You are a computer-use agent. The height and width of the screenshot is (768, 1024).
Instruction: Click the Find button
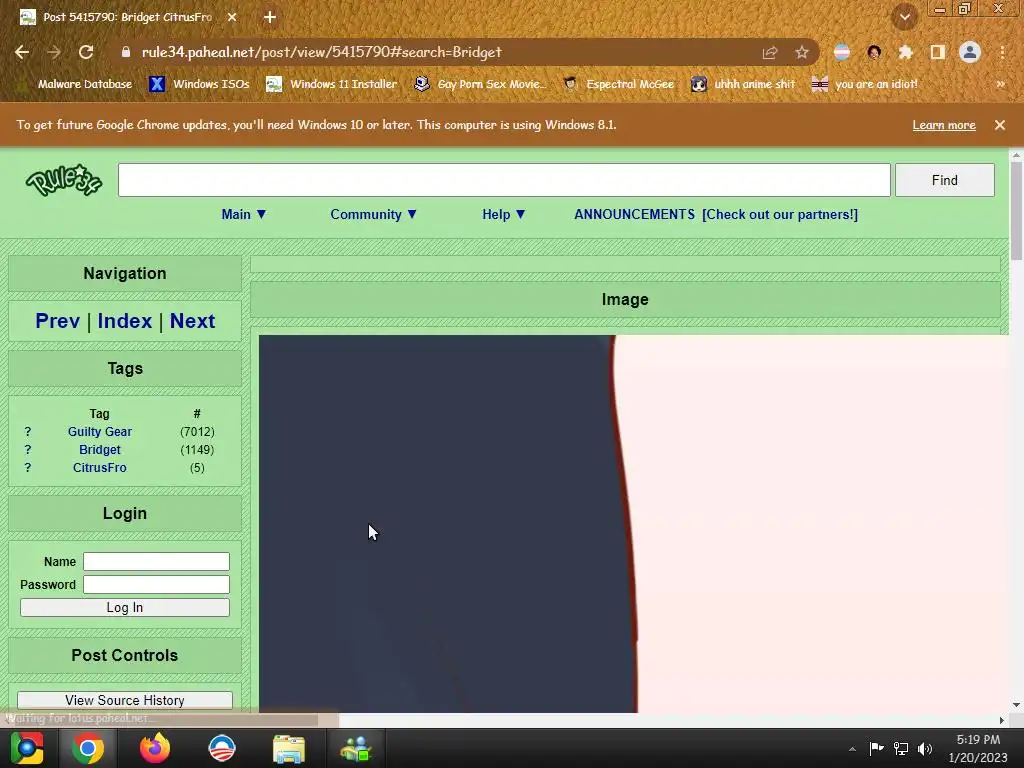tap(944, 180)
